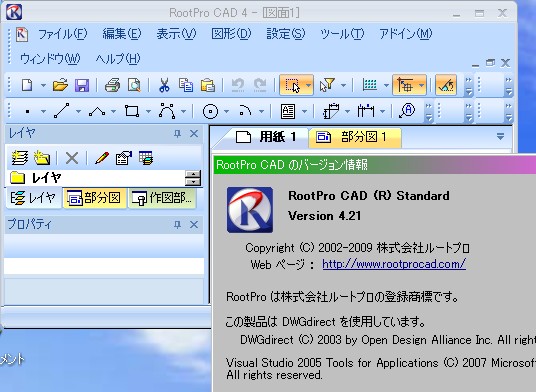Viewport: 536px width, 392px height.
Task: Paste from clipboard icon
Action: point(207,85)
